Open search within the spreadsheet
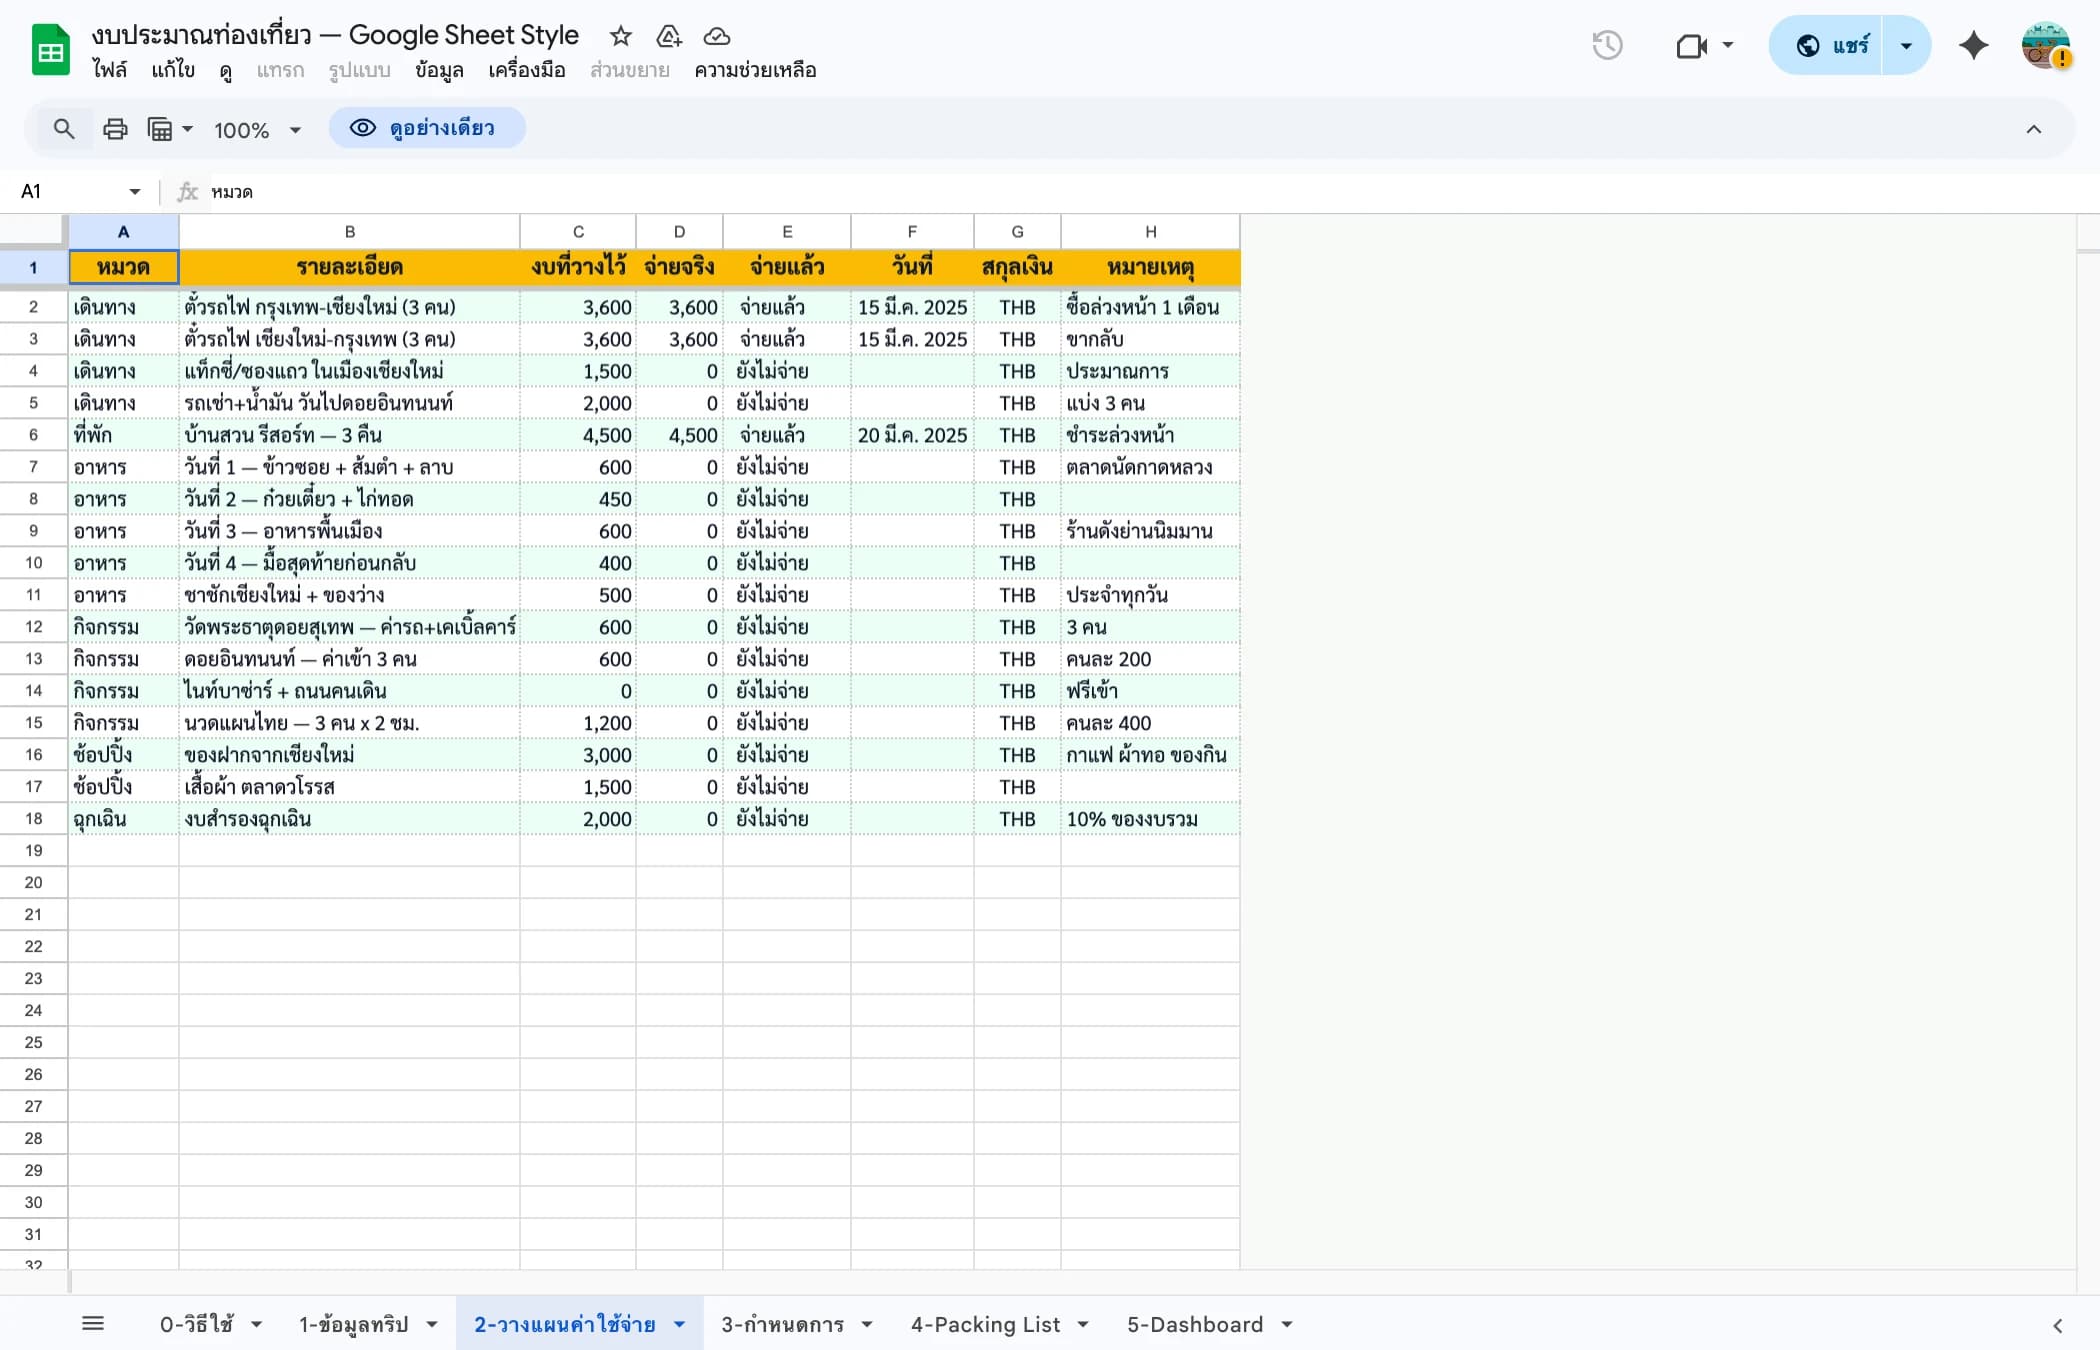The width and height of the screenshot is (2100, 1350). [63, 128]
